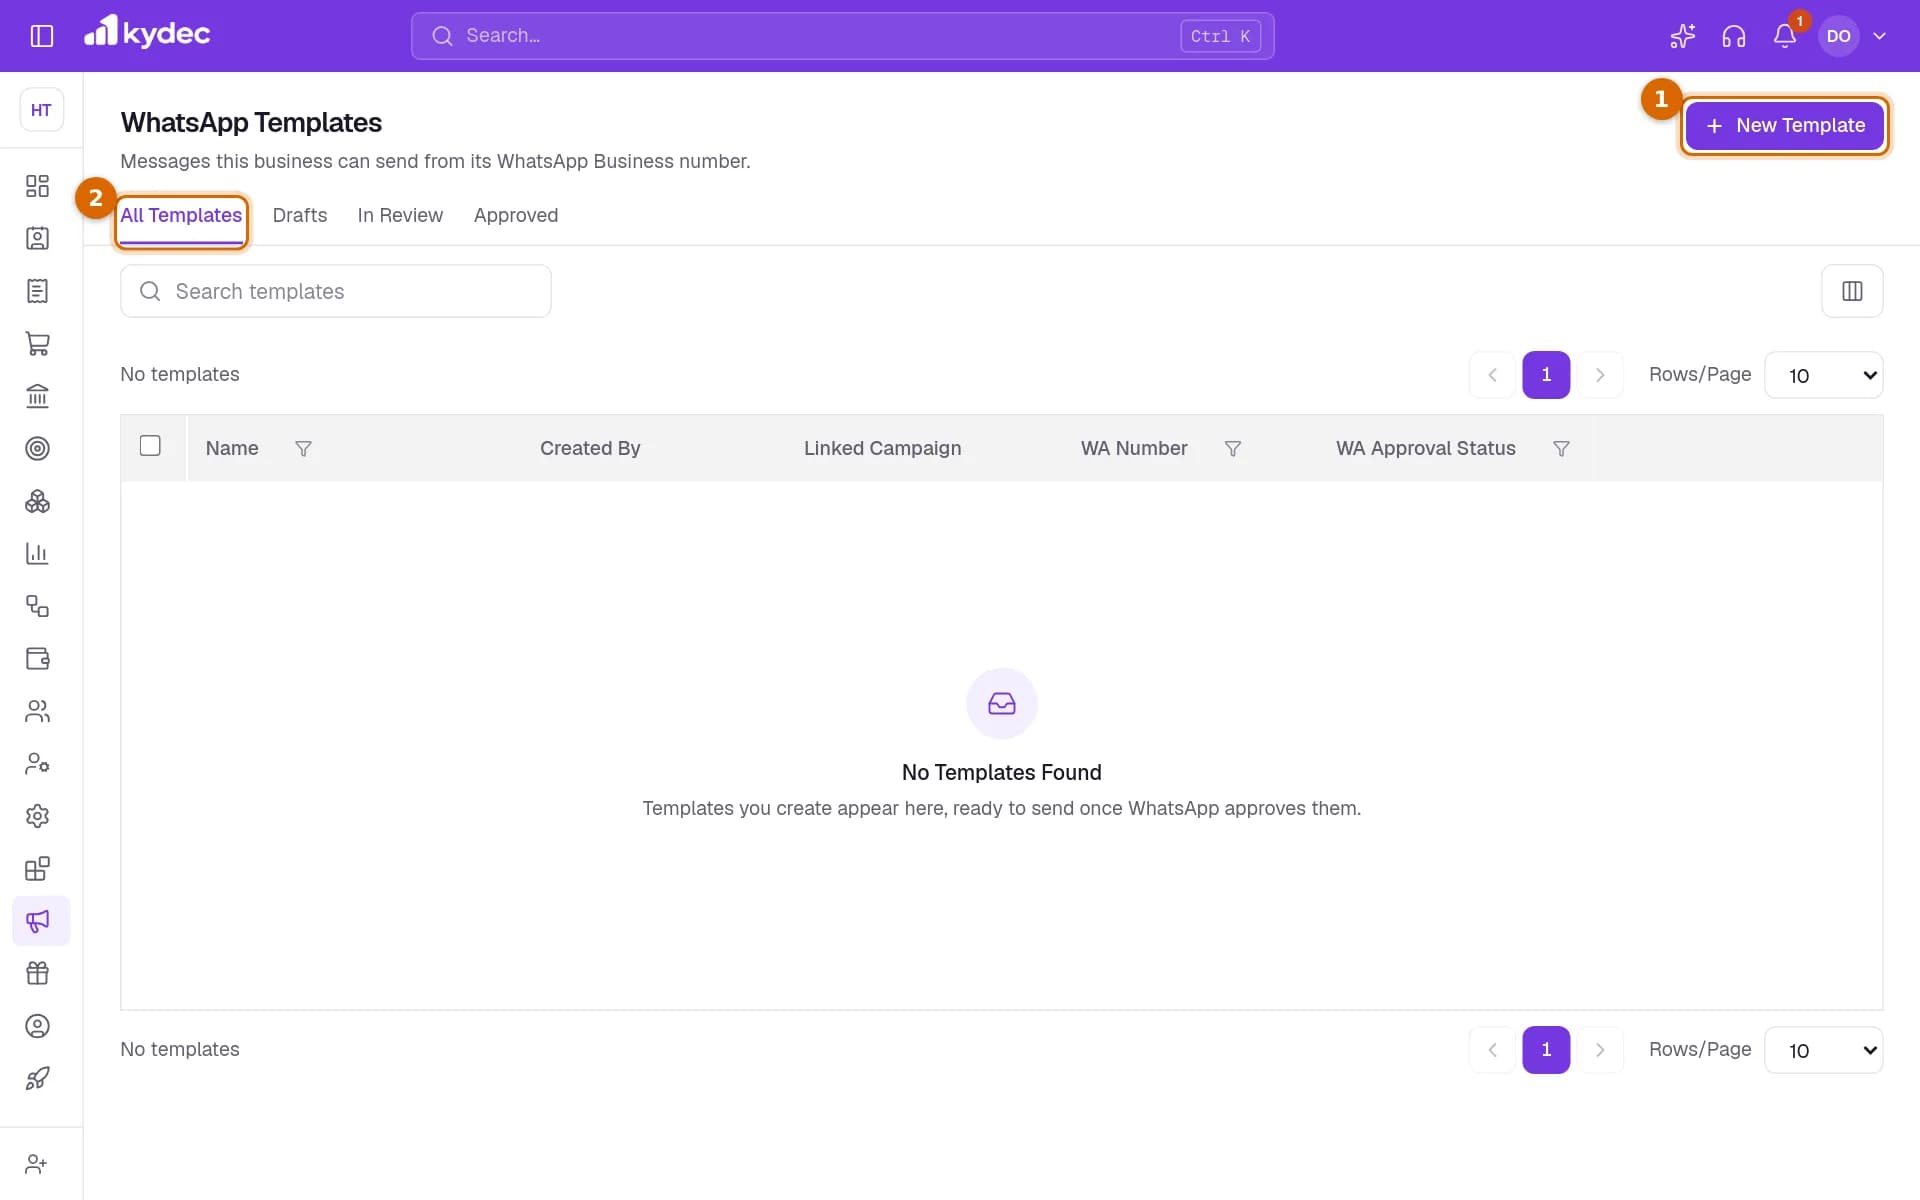Open the top Rows/Page dropdown
The image size is (1920, 1200).
pos(1823,375)
